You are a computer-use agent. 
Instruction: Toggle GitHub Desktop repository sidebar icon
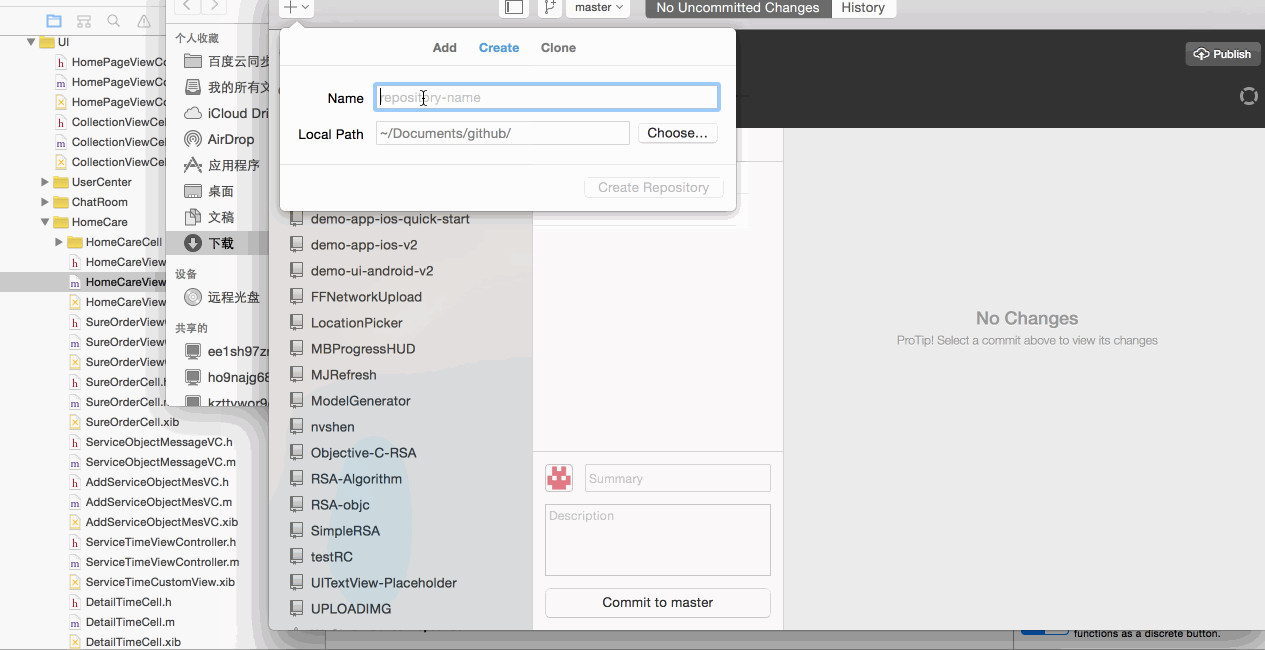[514, 8]
